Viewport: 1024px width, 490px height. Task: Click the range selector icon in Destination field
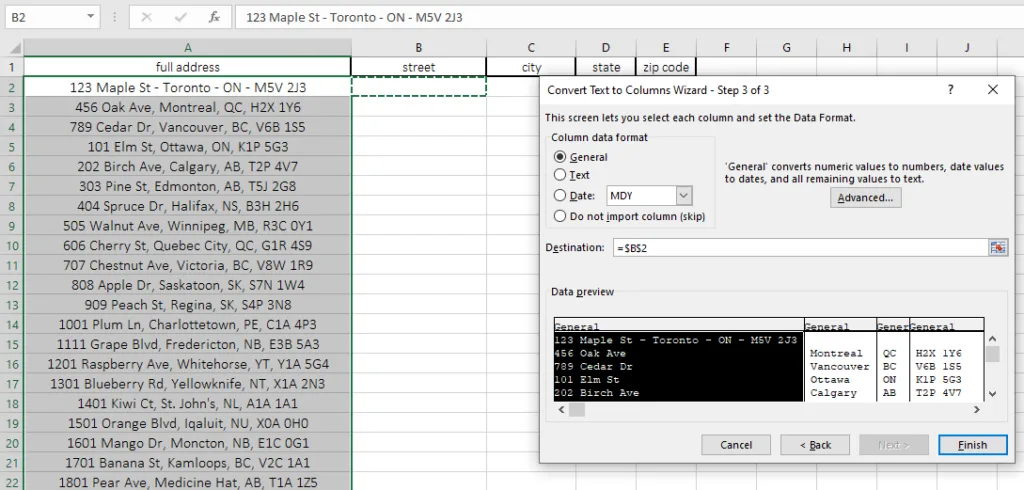point(998,248)
